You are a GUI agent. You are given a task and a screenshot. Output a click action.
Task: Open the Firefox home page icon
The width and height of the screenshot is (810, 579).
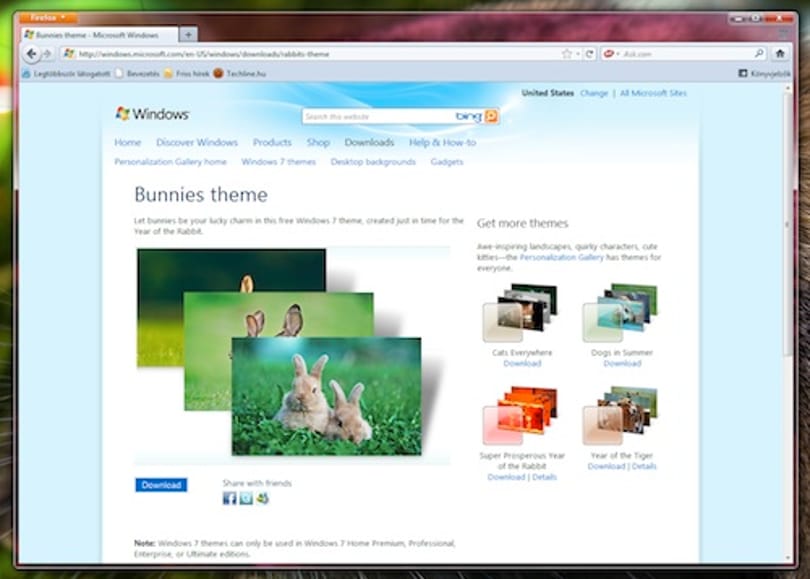pos(780,53)
